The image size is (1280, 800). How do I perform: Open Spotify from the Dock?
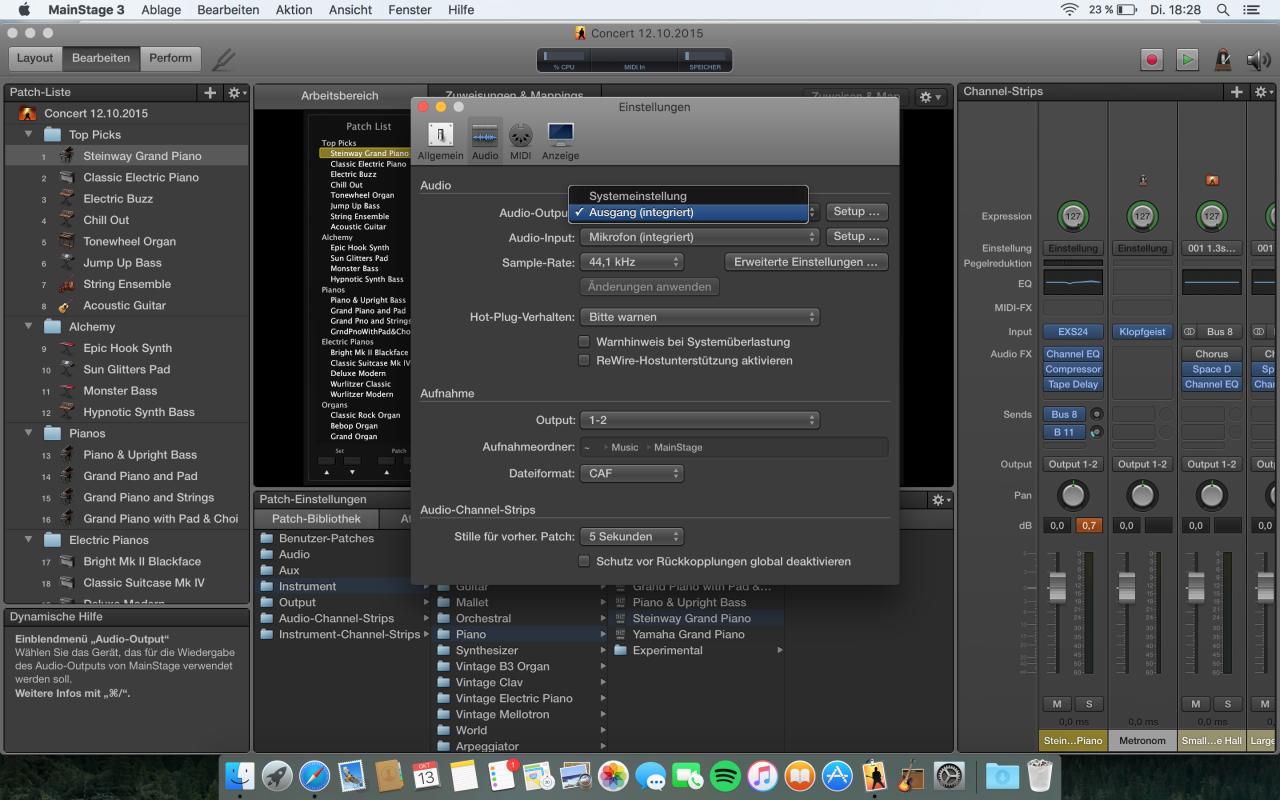[x=725, y=775]
